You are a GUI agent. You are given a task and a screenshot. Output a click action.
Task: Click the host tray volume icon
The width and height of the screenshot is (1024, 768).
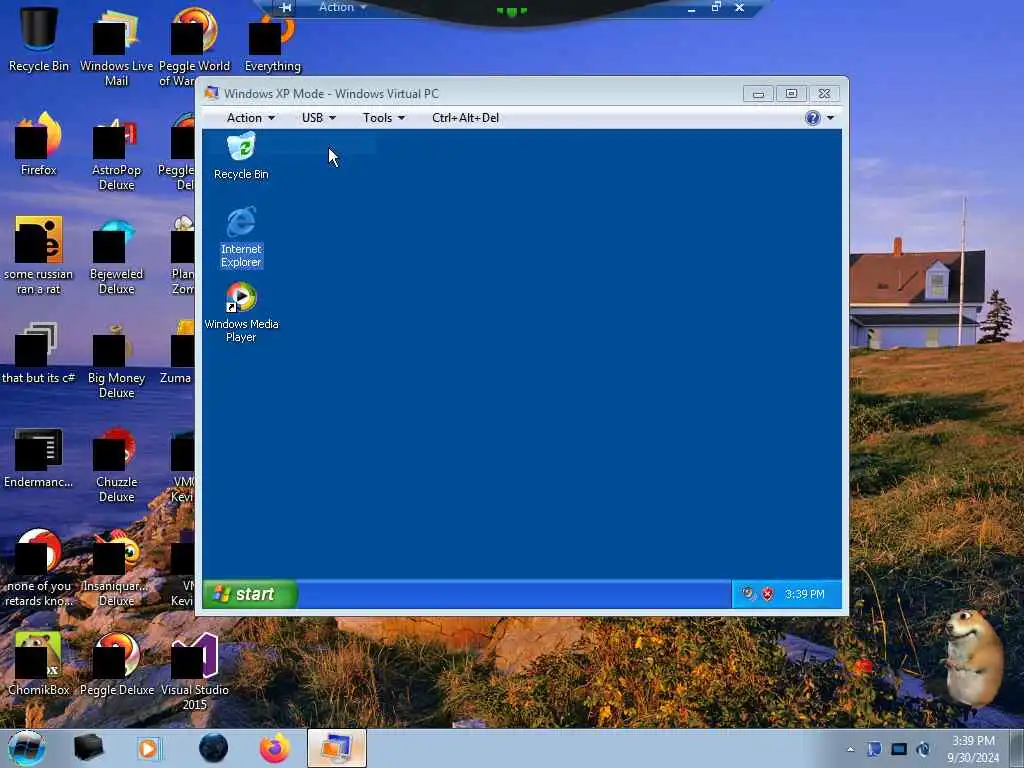click(x=923, y=749)
